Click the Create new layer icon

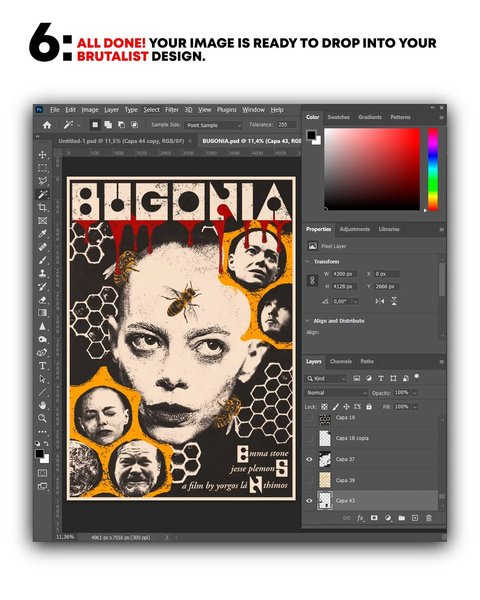415,518
